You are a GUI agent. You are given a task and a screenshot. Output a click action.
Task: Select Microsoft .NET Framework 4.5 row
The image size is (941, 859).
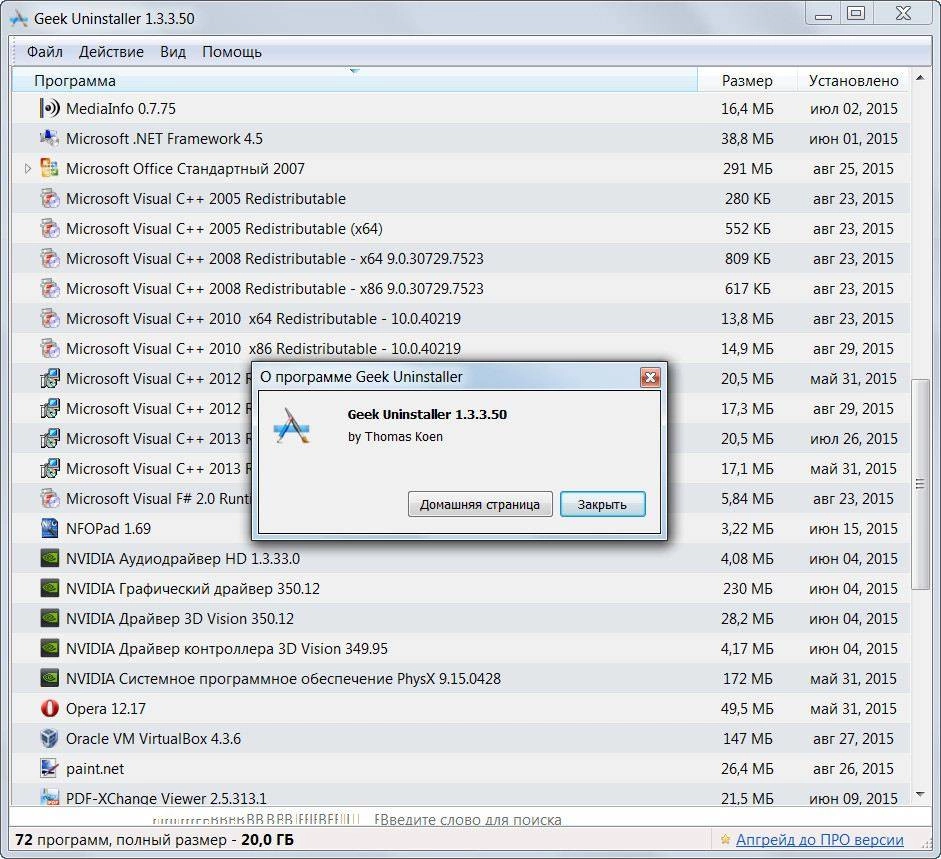(x=461, y=139)
